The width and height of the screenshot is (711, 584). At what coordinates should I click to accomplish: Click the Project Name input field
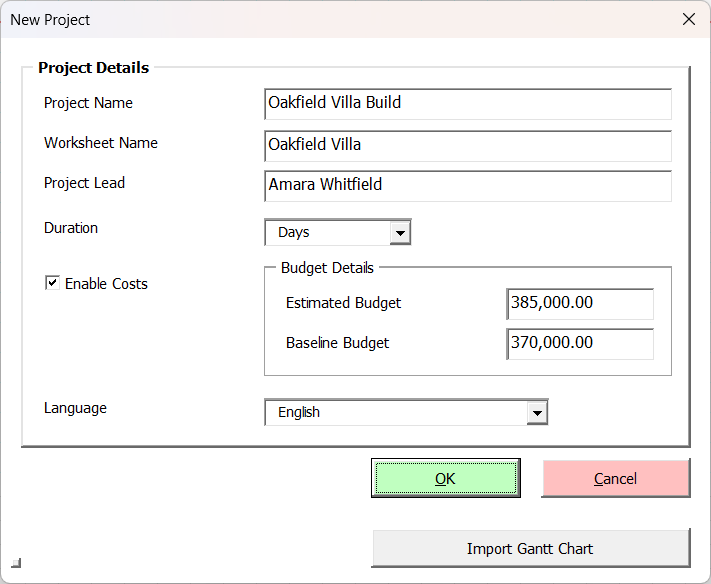coord(468,104)
